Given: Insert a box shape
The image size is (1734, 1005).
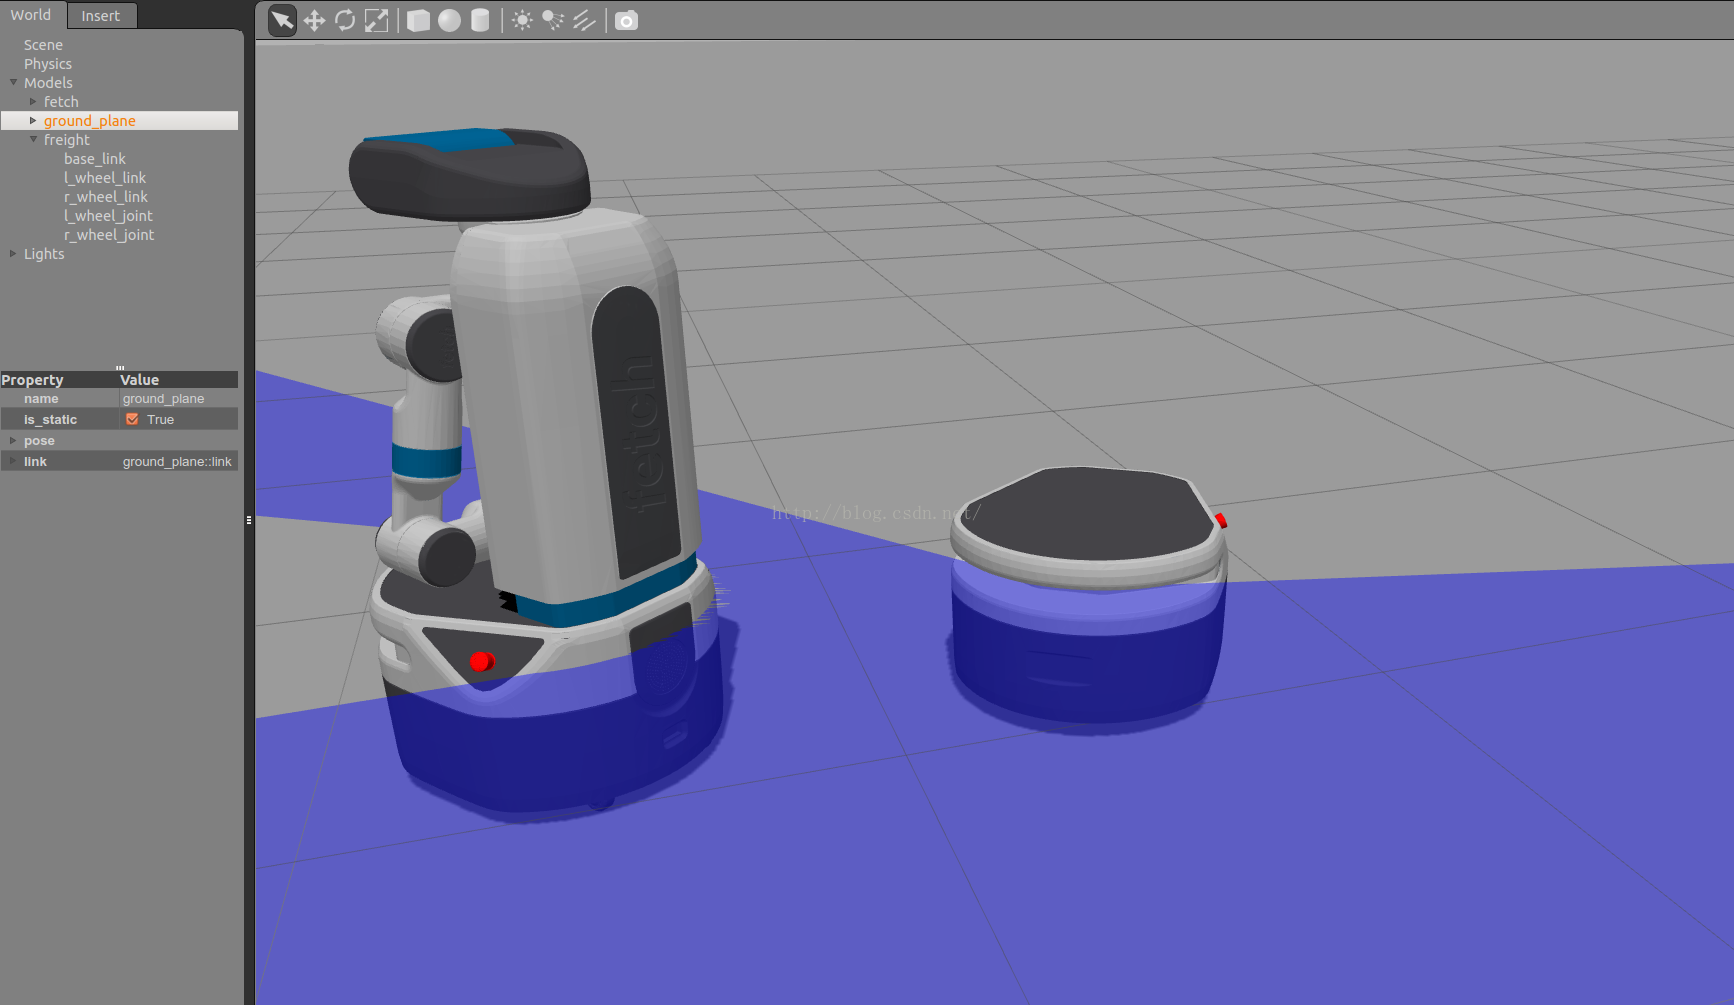Looking at the screenshot, I should (418, 20).
